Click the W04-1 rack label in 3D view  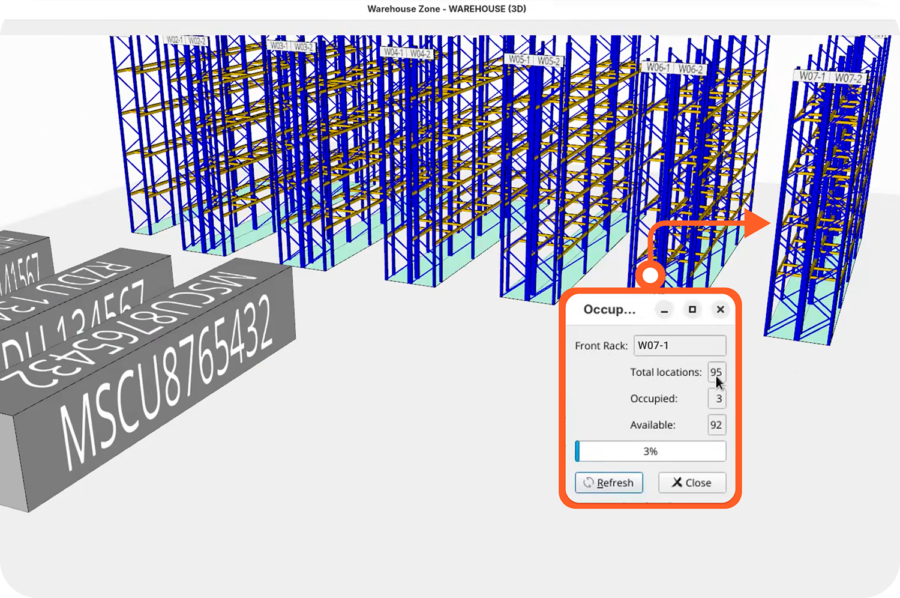[394, 52]
